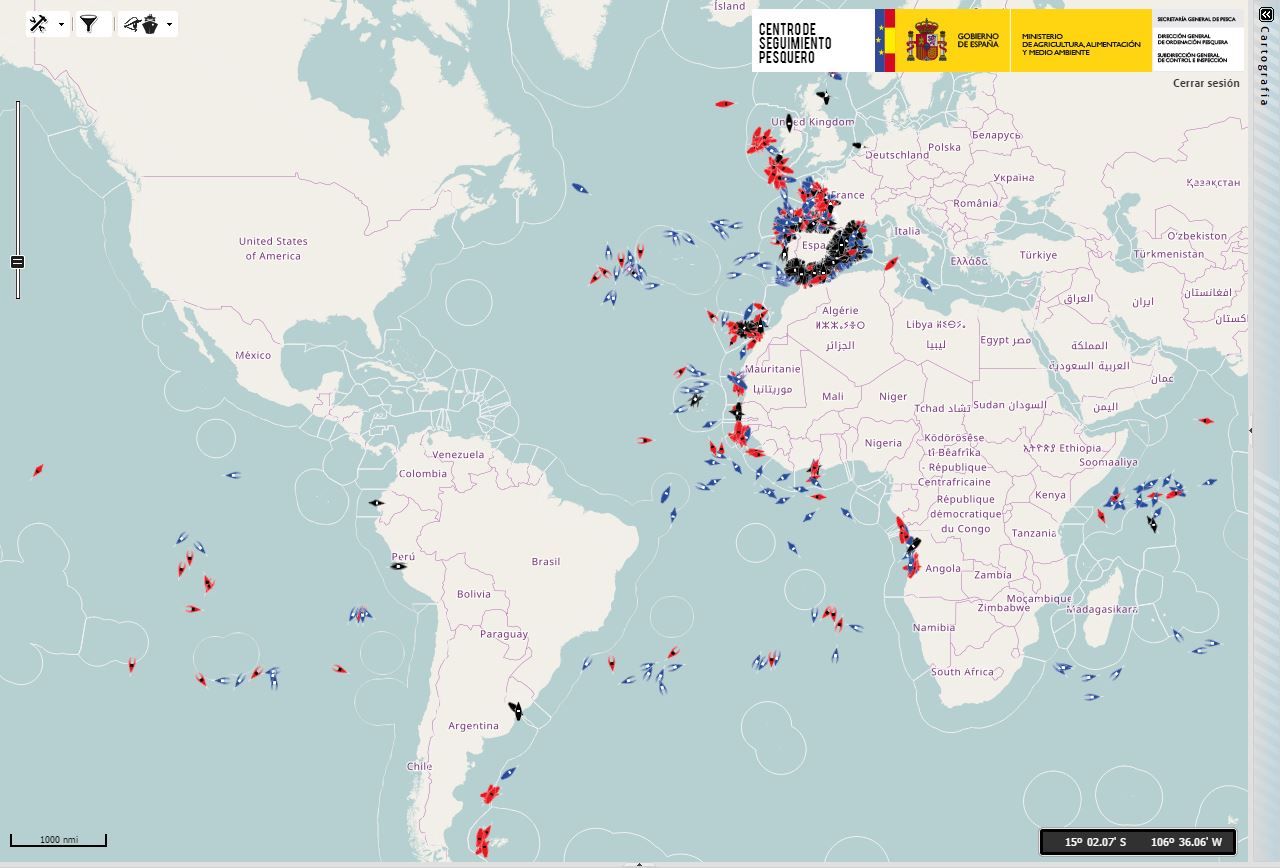This screenshot has width=1280, height=868.
Task: Select the black vessel near Peru coast
Action: (398, 566)
